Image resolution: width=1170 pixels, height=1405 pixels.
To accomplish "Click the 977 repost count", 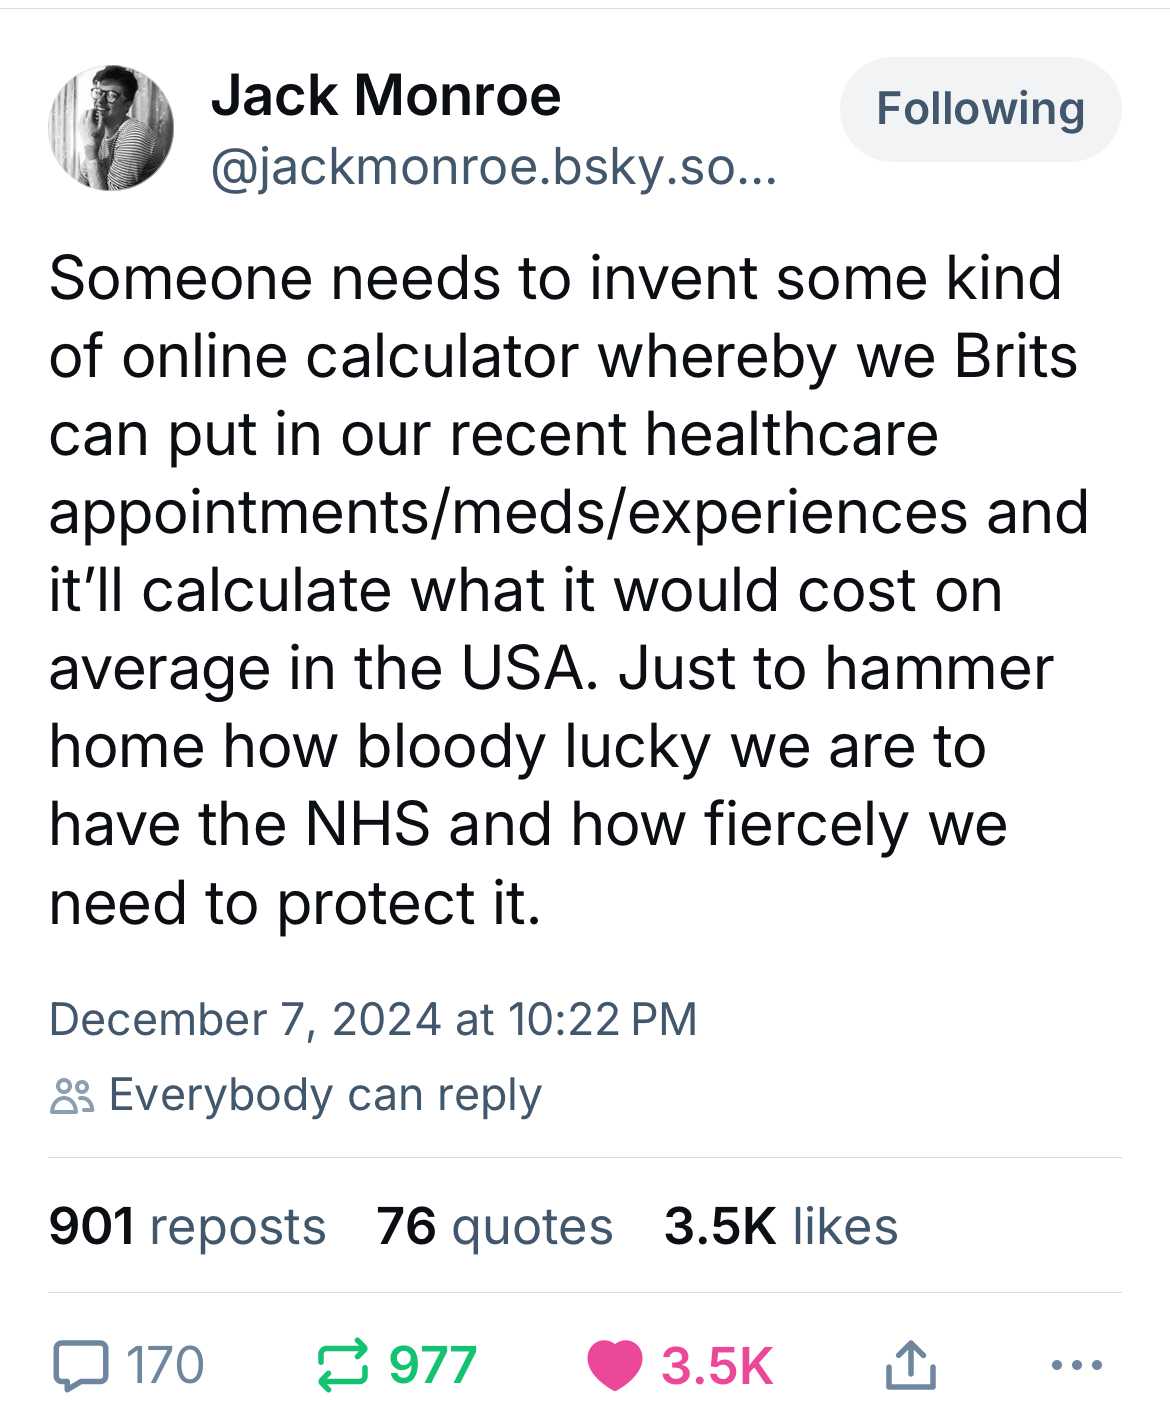I will coord(432,1366).
